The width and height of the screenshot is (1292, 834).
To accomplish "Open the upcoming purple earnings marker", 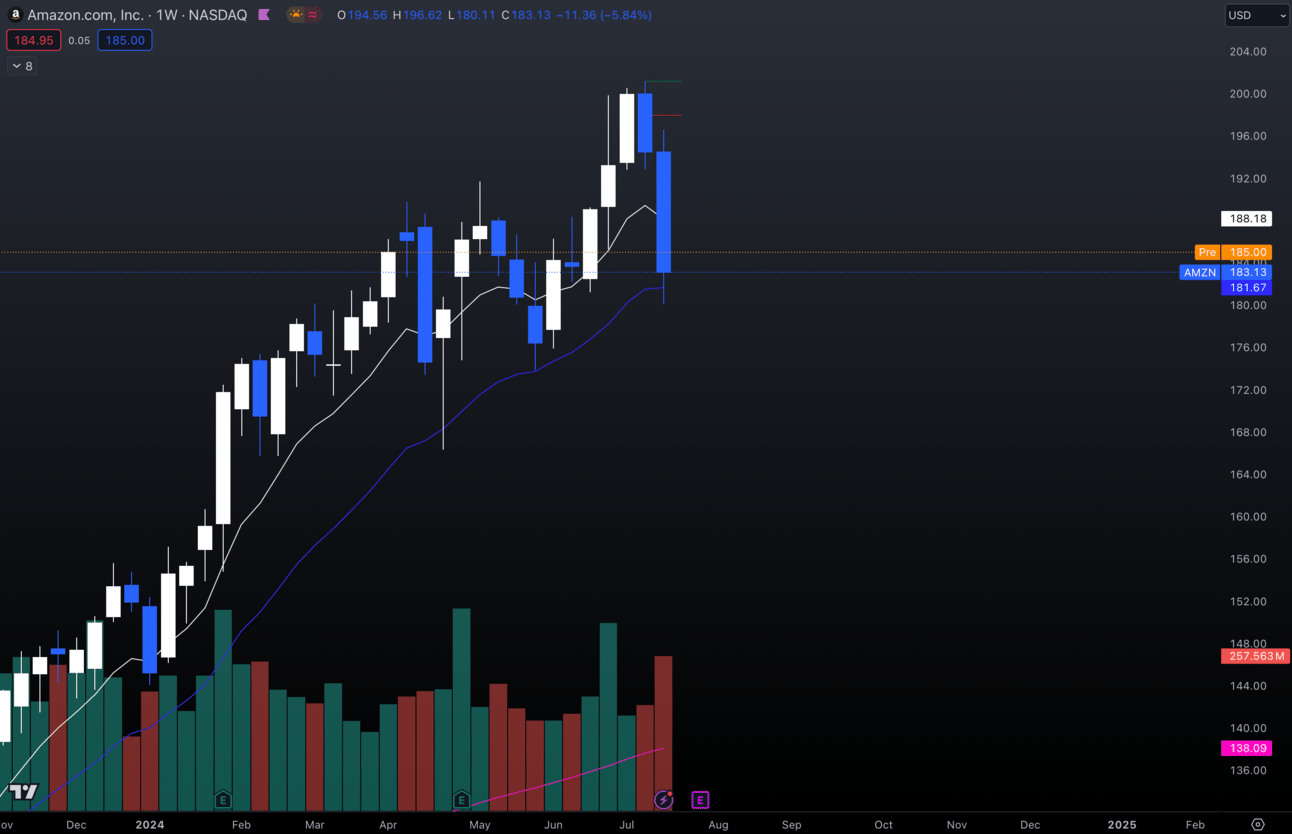I will (700, 800).
